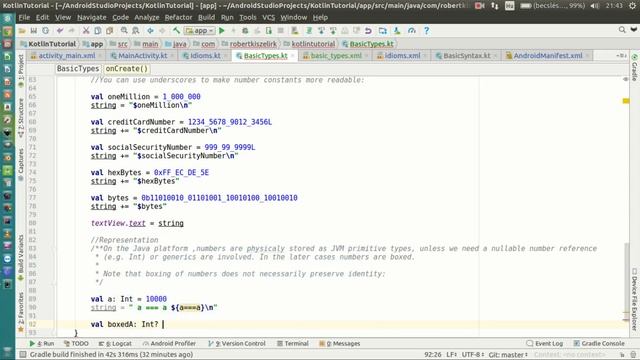
Task: Click BasicTypes class breadcrumb
Action: tap(78, 69)
